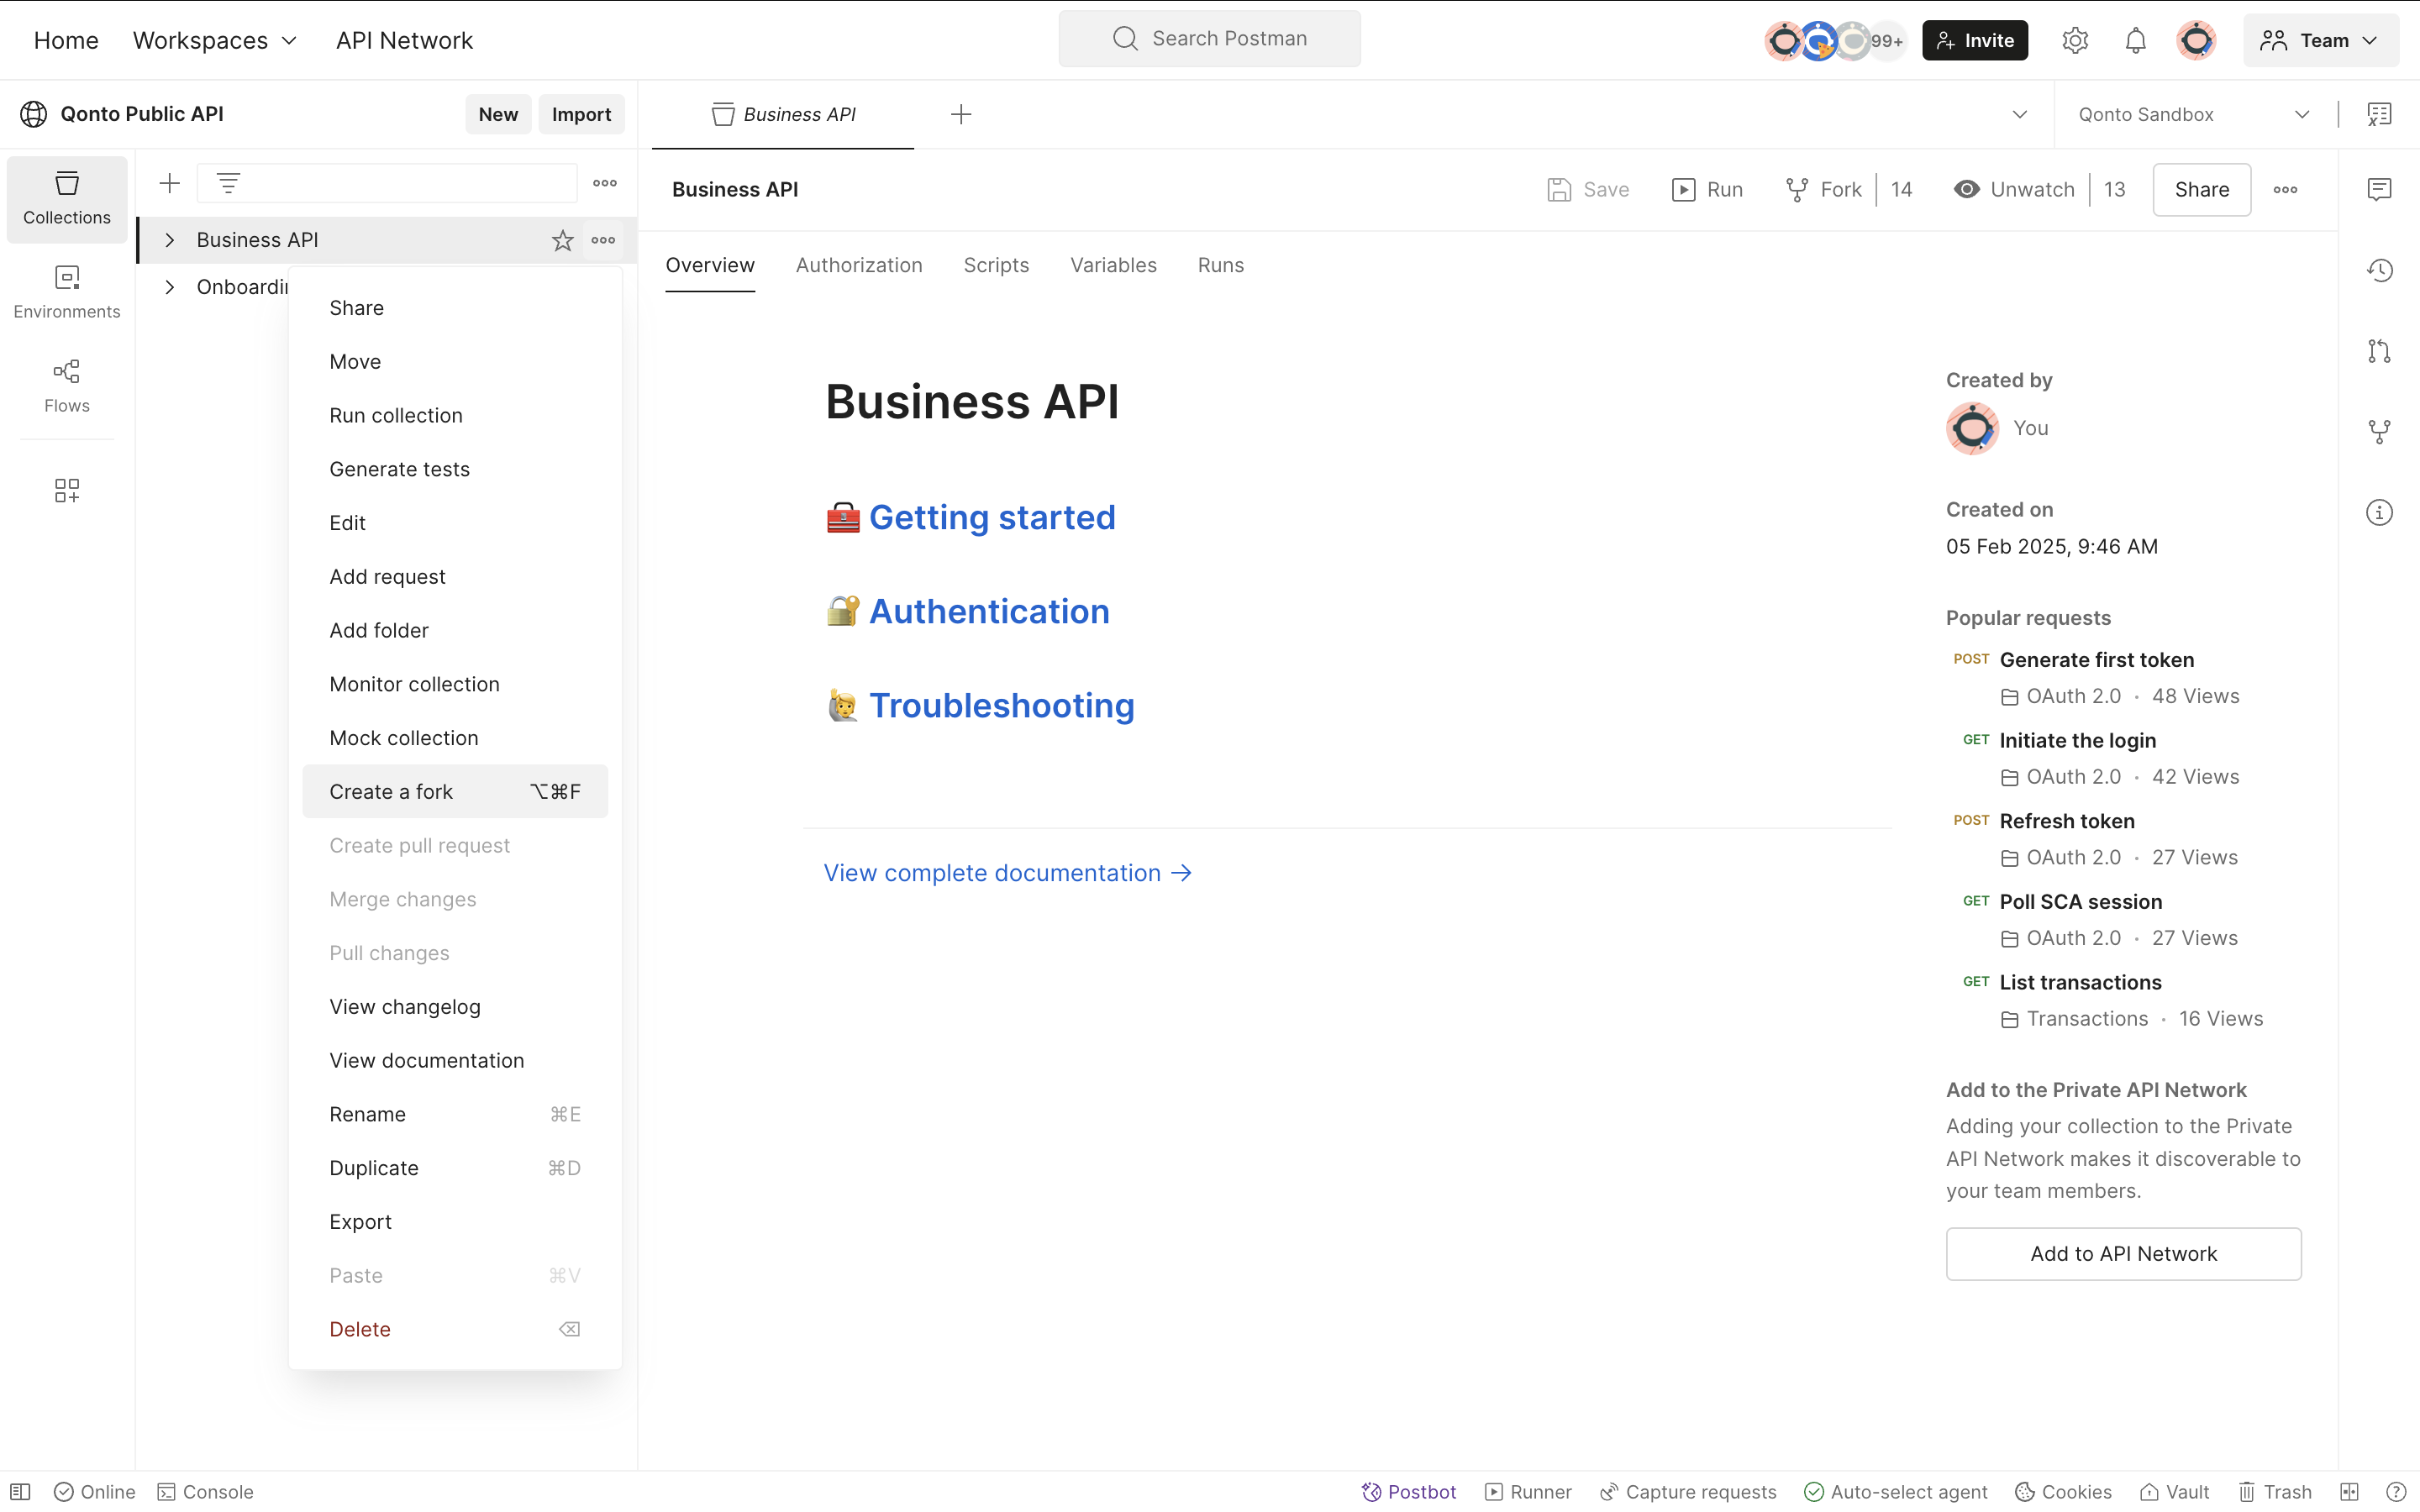
Task: Click the plus icon to create new collection
Action: tap(170, 183)
